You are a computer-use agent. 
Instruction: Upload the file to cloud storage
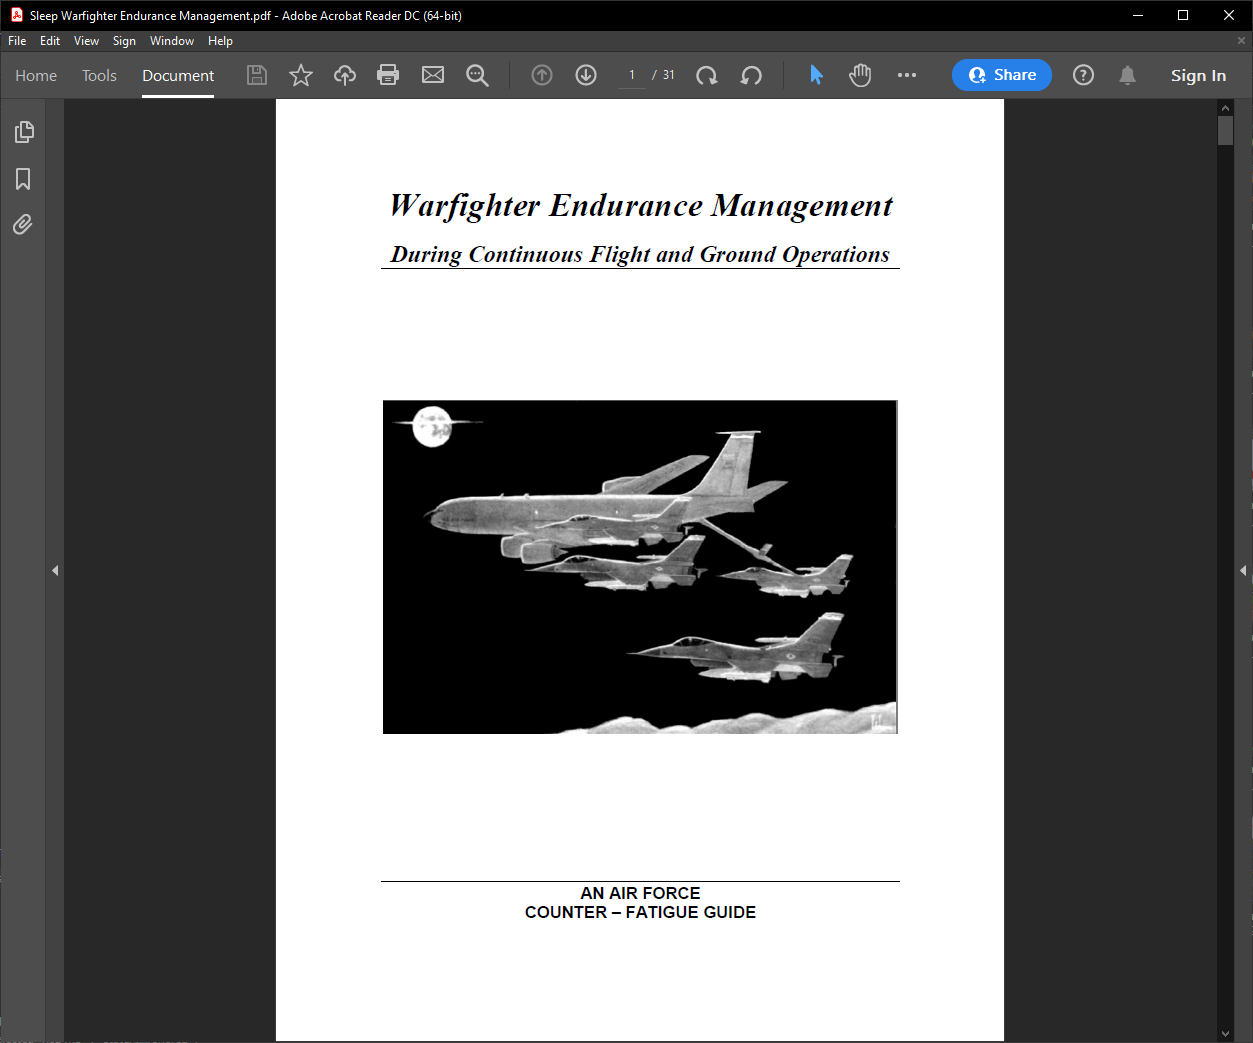pyautogui.click(x=345, y=75)
